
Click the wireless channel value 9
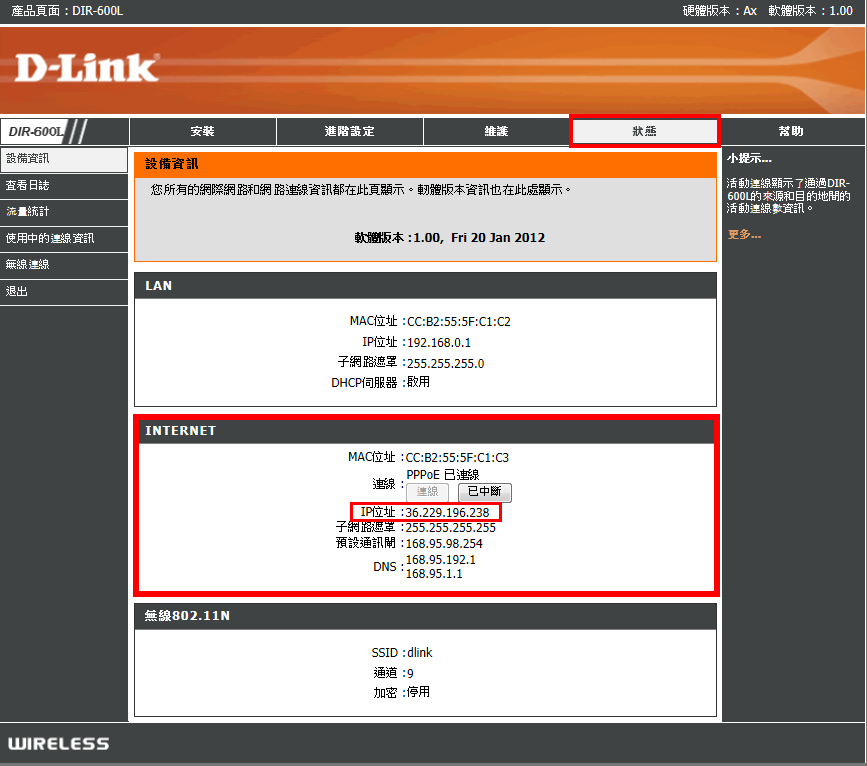410,674
